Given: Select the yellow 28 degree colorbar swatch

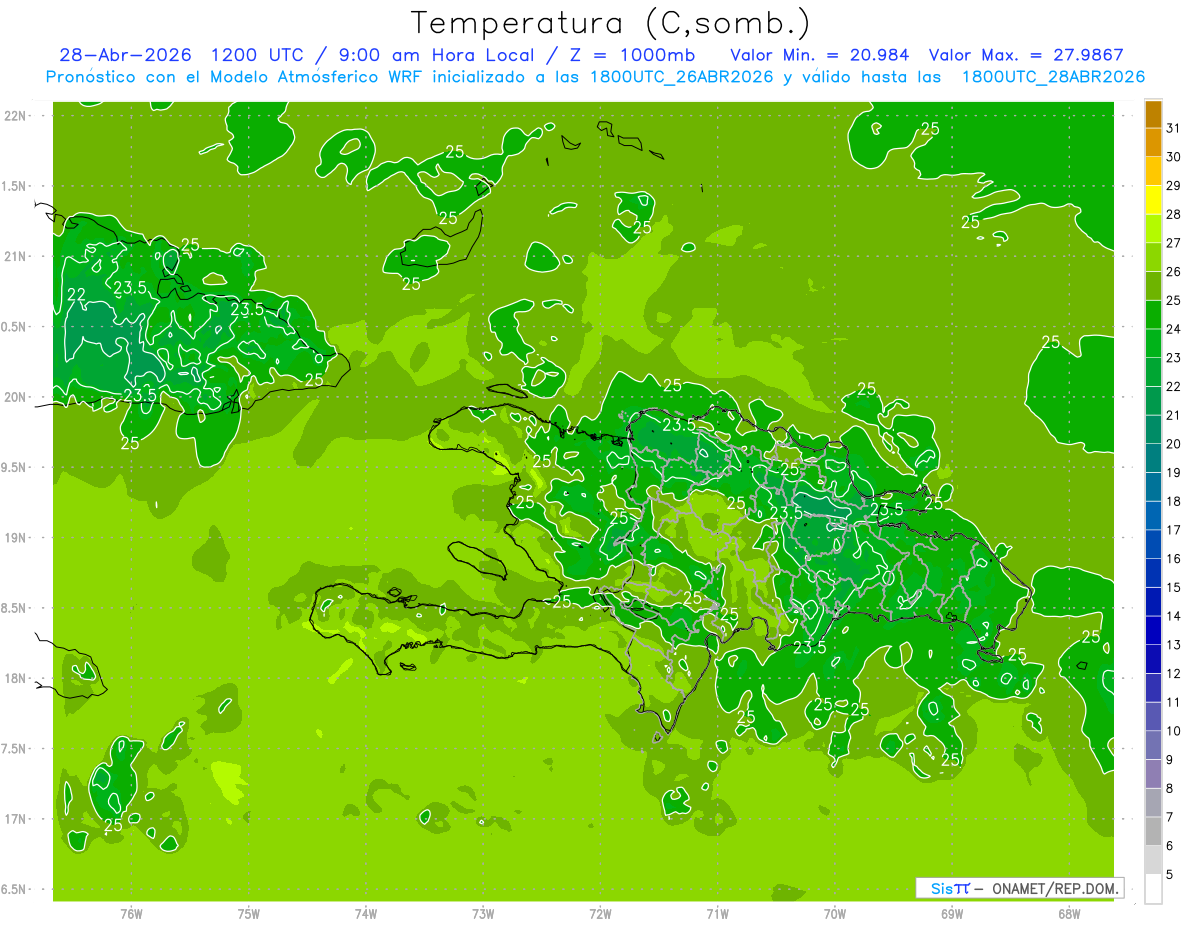Looking at the screenshot, I should pos(1153,201).
